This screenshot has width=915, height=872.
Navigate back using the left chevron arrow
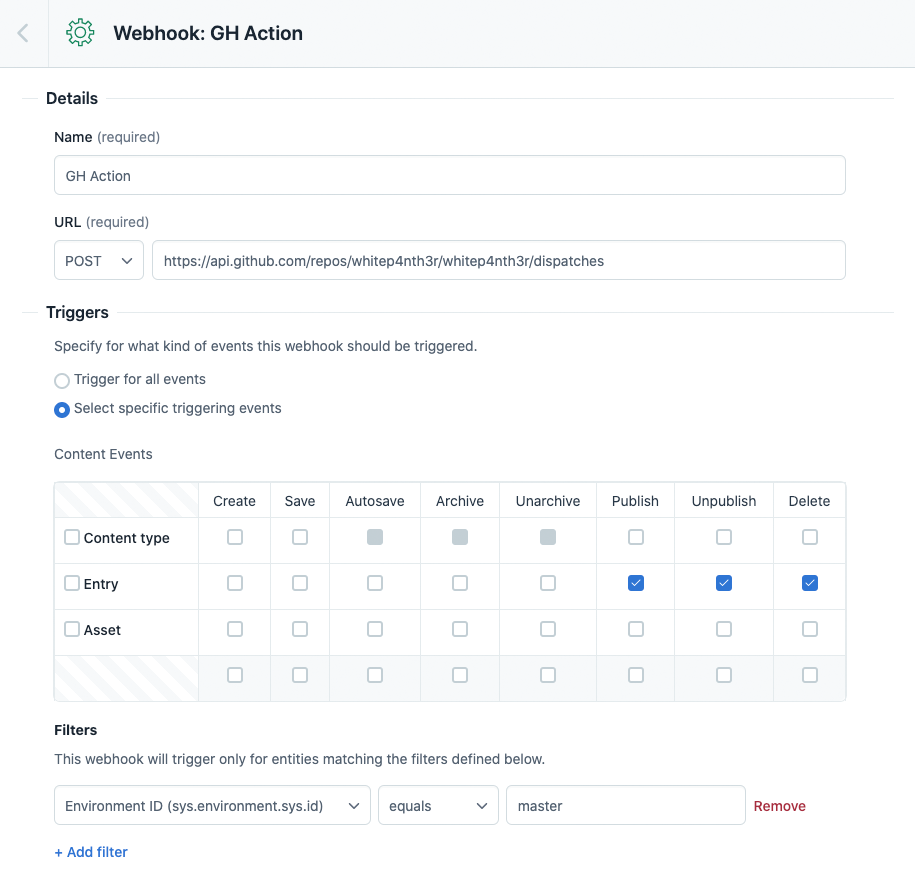click(22, 32)
